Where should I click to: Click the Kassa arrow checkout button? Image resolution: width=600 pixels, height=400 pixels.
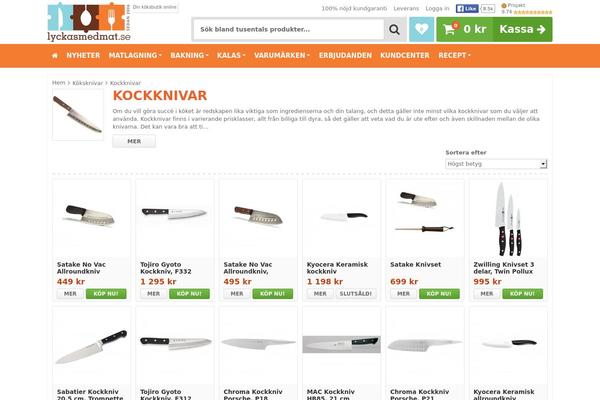pyautogui.click(x=522, y=29)
